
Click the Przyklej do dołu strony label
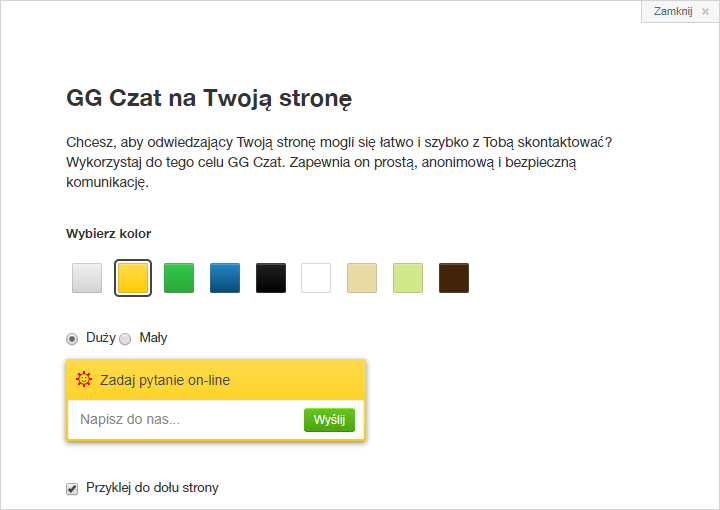point(152,488)
